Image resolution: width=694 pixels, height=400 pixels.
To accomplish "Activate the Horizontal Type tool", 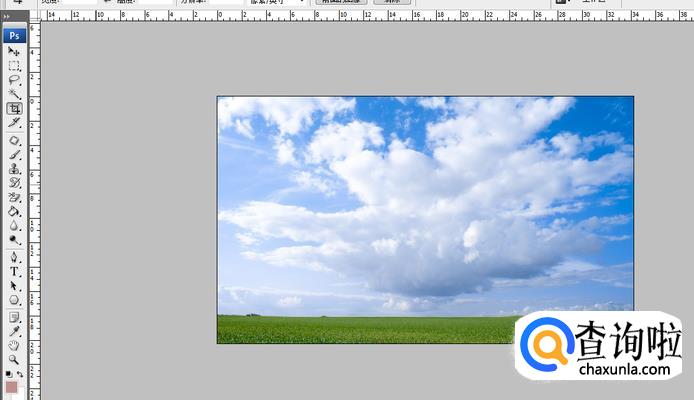I will [x=14, y=271].
